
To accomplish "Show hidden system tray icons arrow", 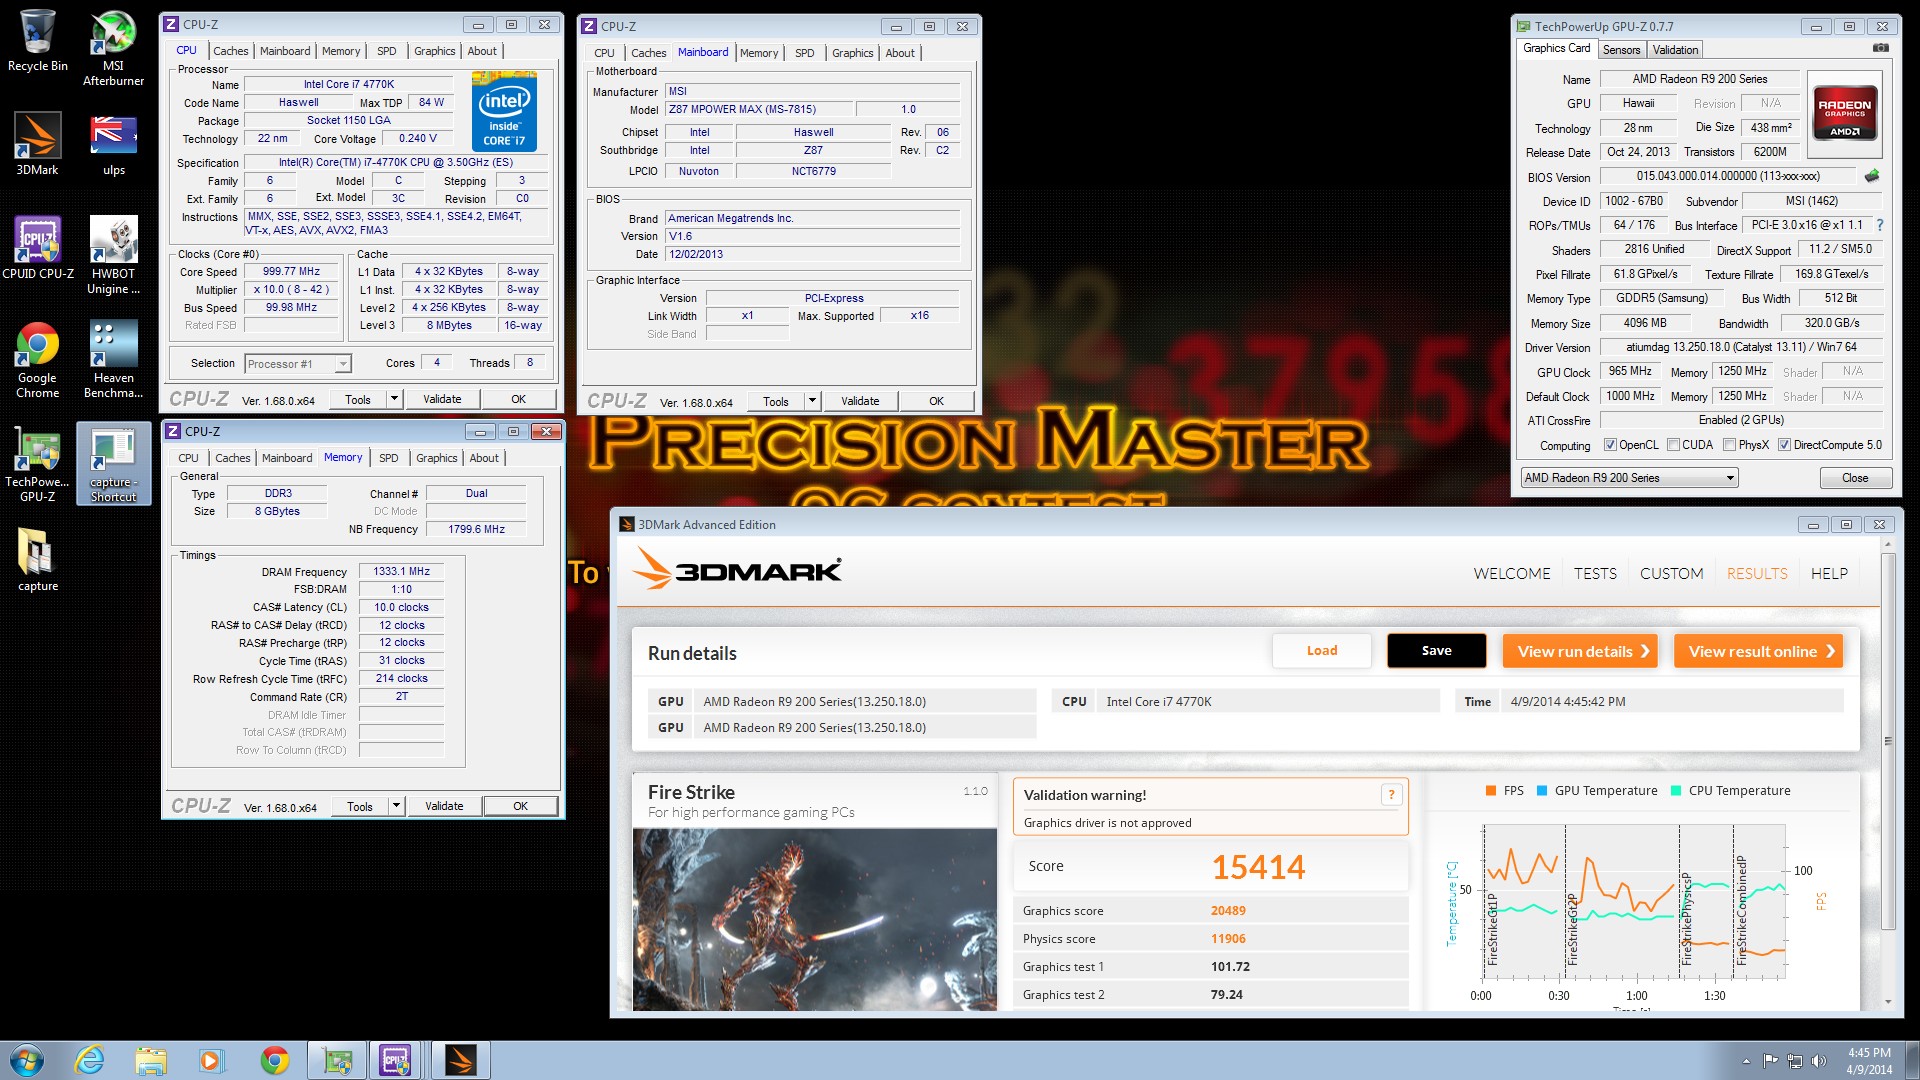I will point(1746,1061).
